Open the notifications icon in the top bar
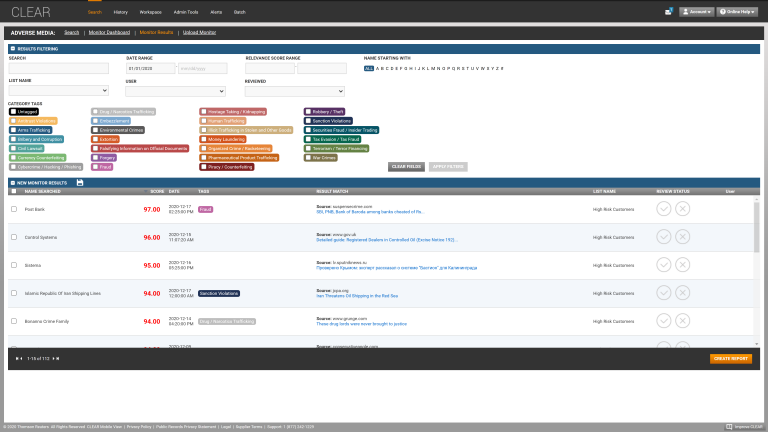 [x=668, y=12]
